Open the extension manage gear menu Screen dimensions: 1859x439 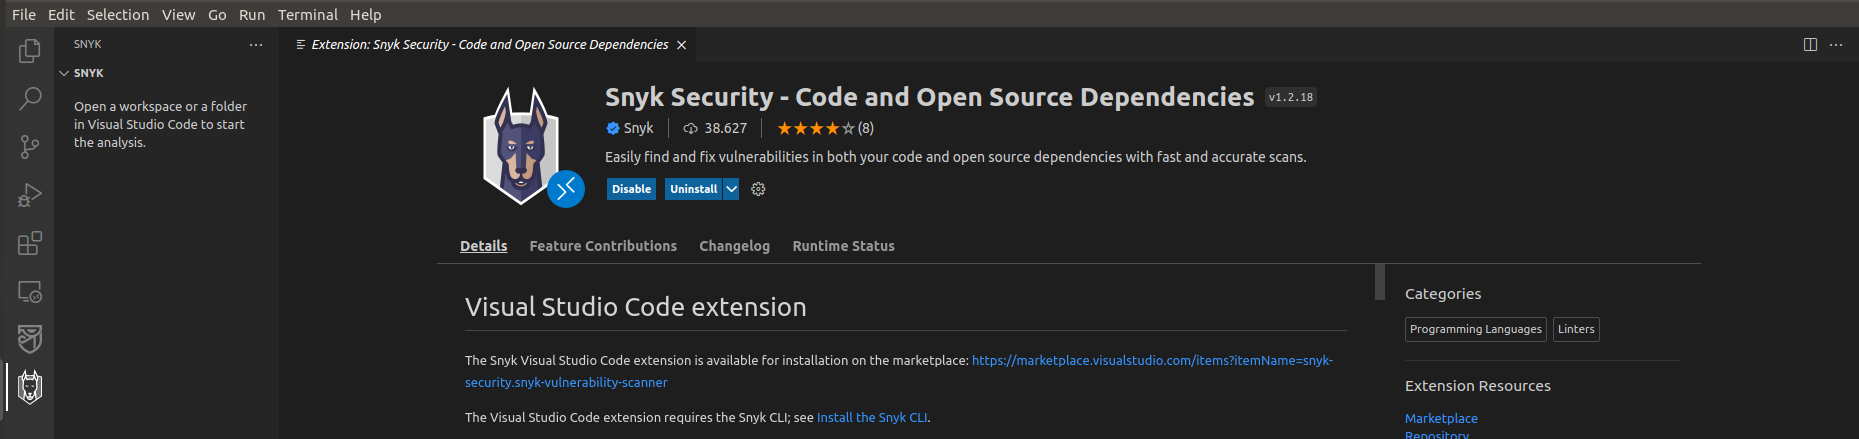click(x=758, y=189)
